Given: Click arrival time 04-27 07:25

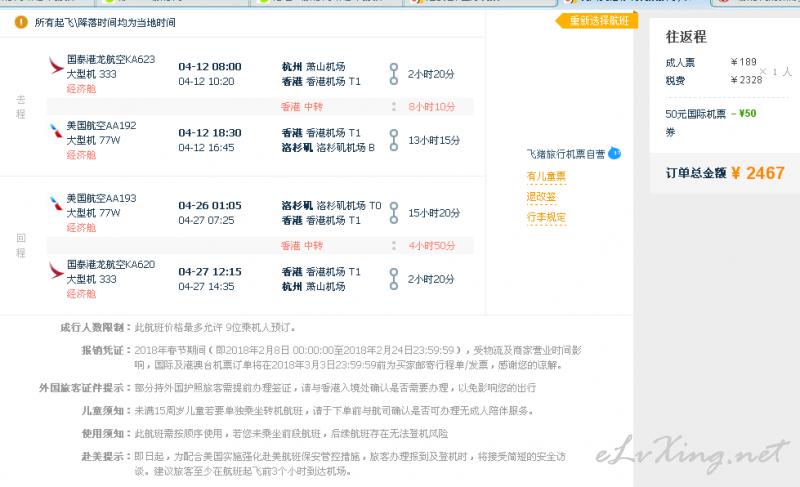Looking at the screenshot, I should point(206,220).
